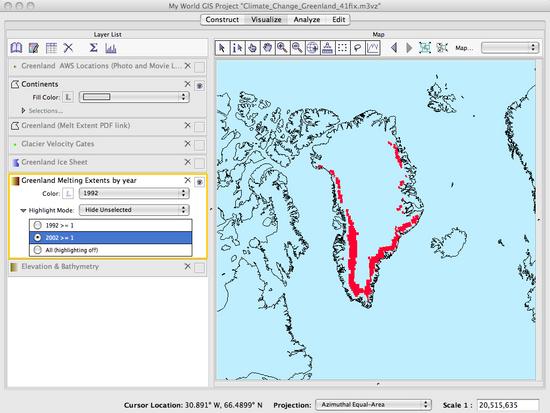Hide the Continents layer

(x=200, y=86)
